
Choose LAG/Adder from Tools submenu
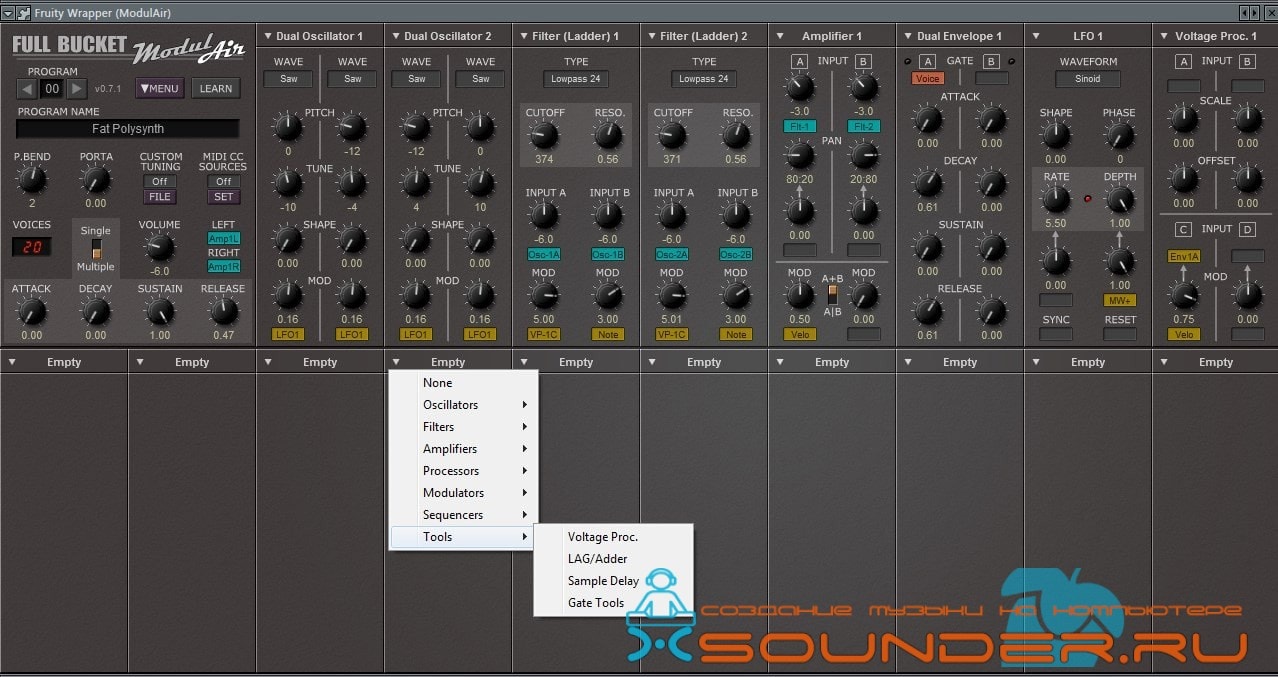pyautogui.click(x=613, y=559)
